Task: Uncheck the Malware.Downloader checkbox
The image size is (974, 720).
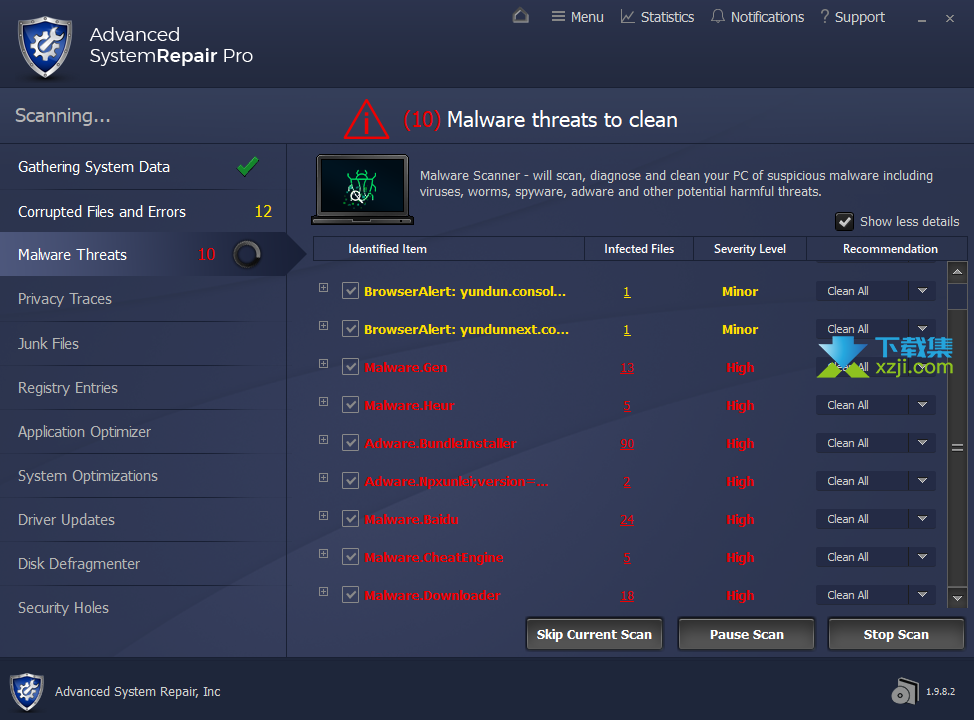Action: point(350,595)
